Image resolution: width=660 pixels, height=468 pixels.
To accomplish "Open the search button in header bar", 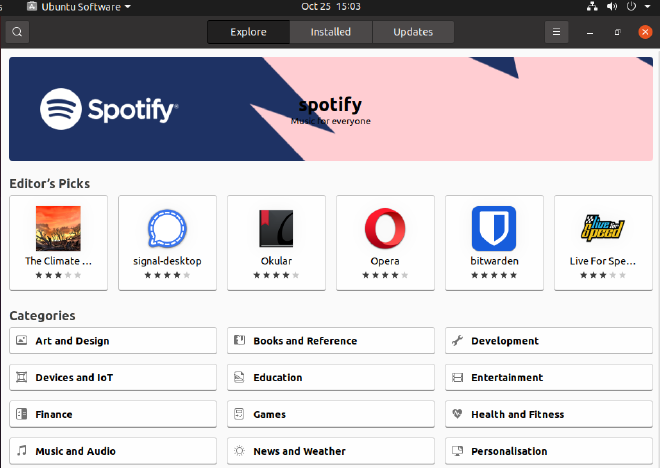I will coord(17,32).
